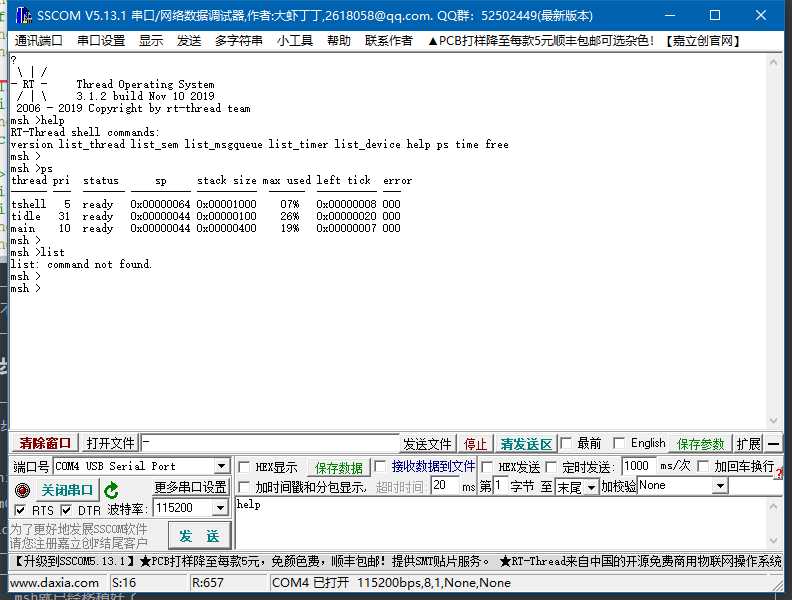Enable the HEX发送 checkbox
This screenshot has height=600, width=792.
[x=487, y=467]
